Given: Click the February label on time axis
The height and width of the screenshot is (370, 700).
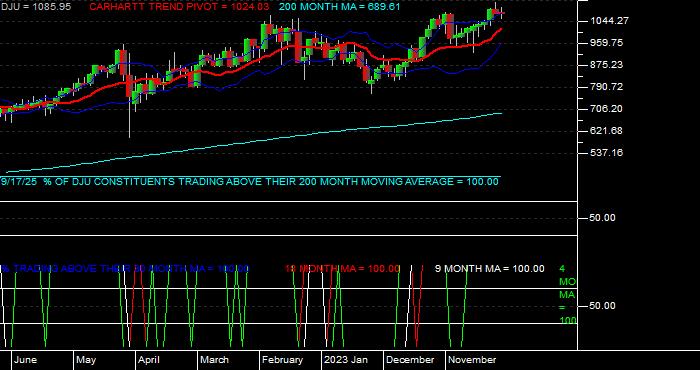Looking at the screenshot, I should click(282, 360).
